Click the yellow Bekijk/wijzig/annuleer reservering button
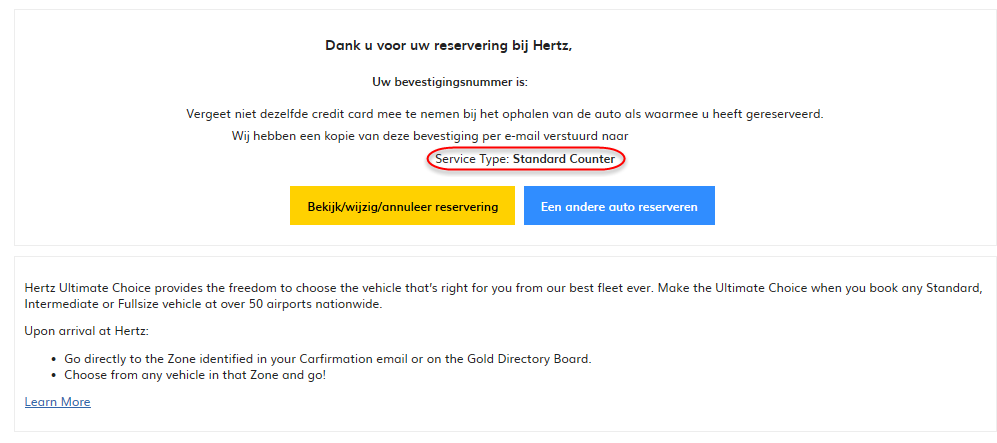The image size is (997, 443). pyautogui.click(x=402, y=206)
